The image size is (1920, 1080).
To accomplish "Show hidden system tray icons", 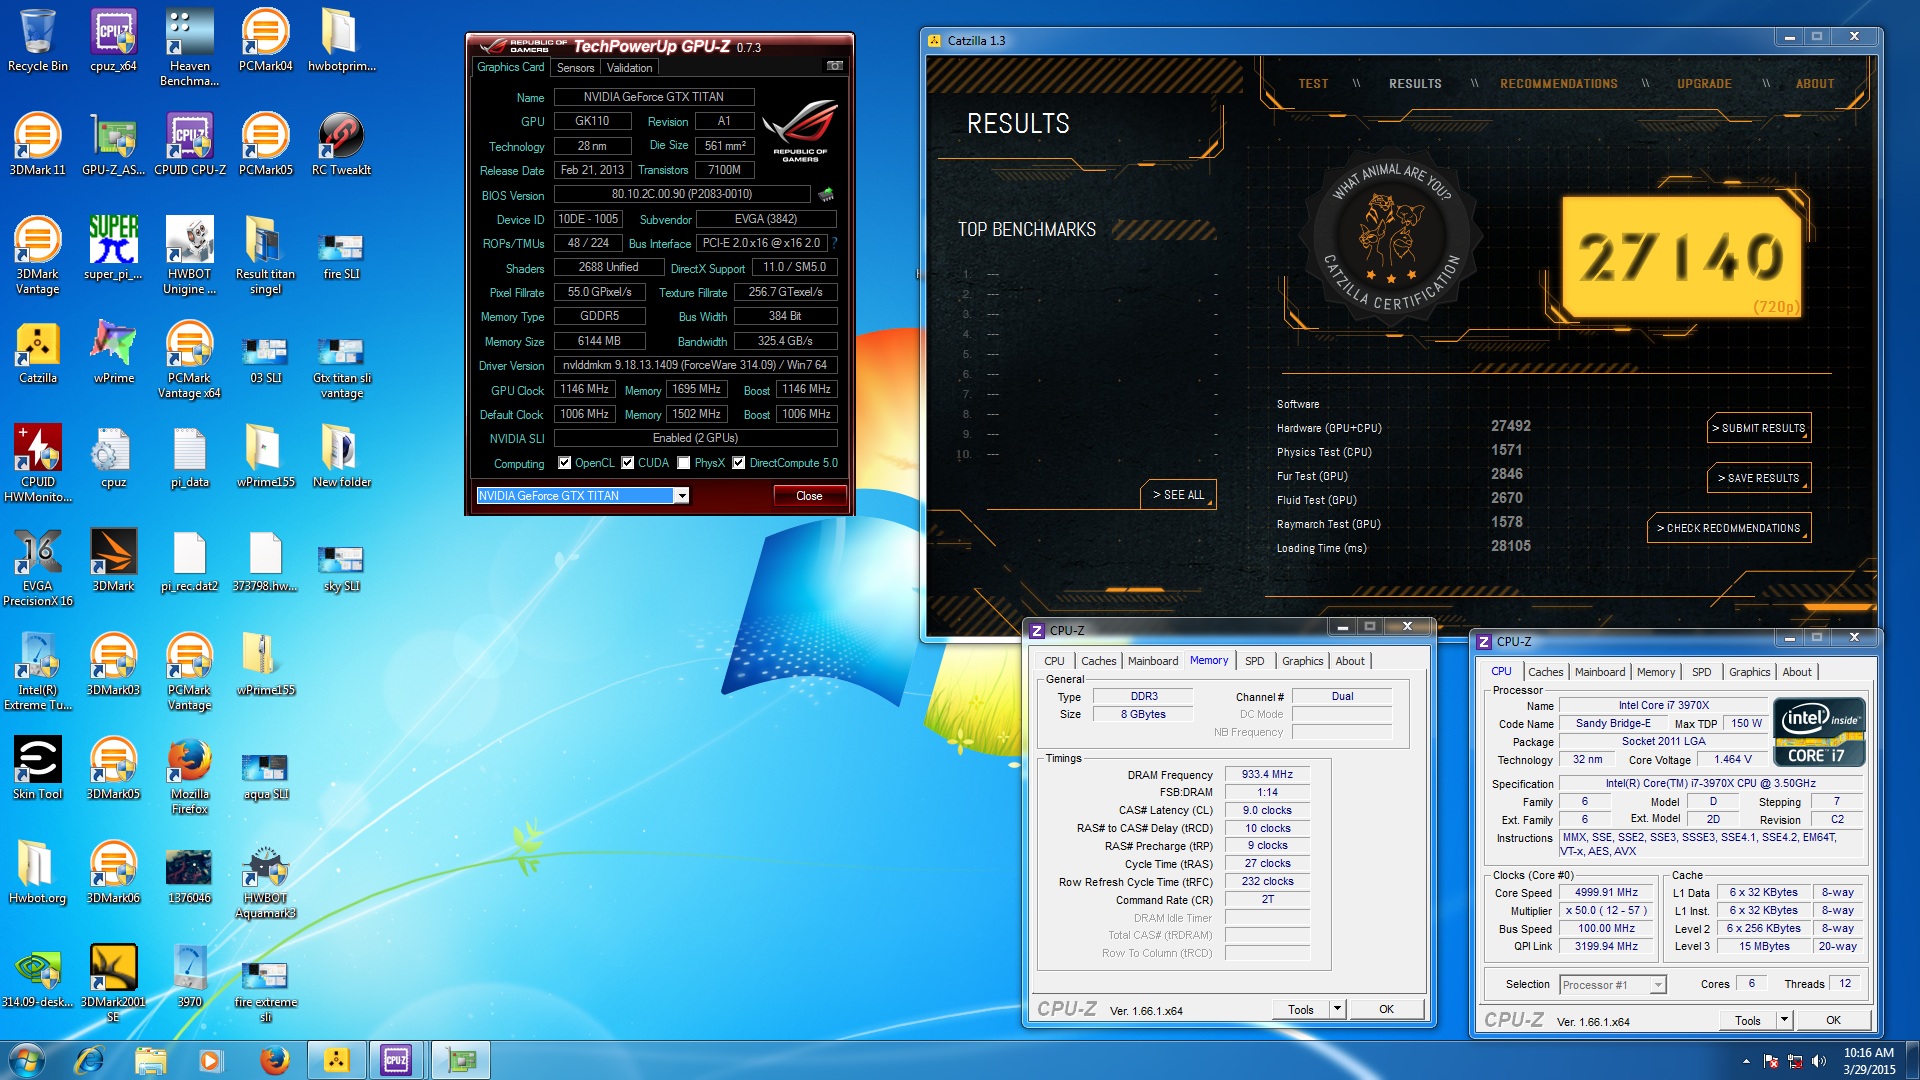I will (1746, 1061).
